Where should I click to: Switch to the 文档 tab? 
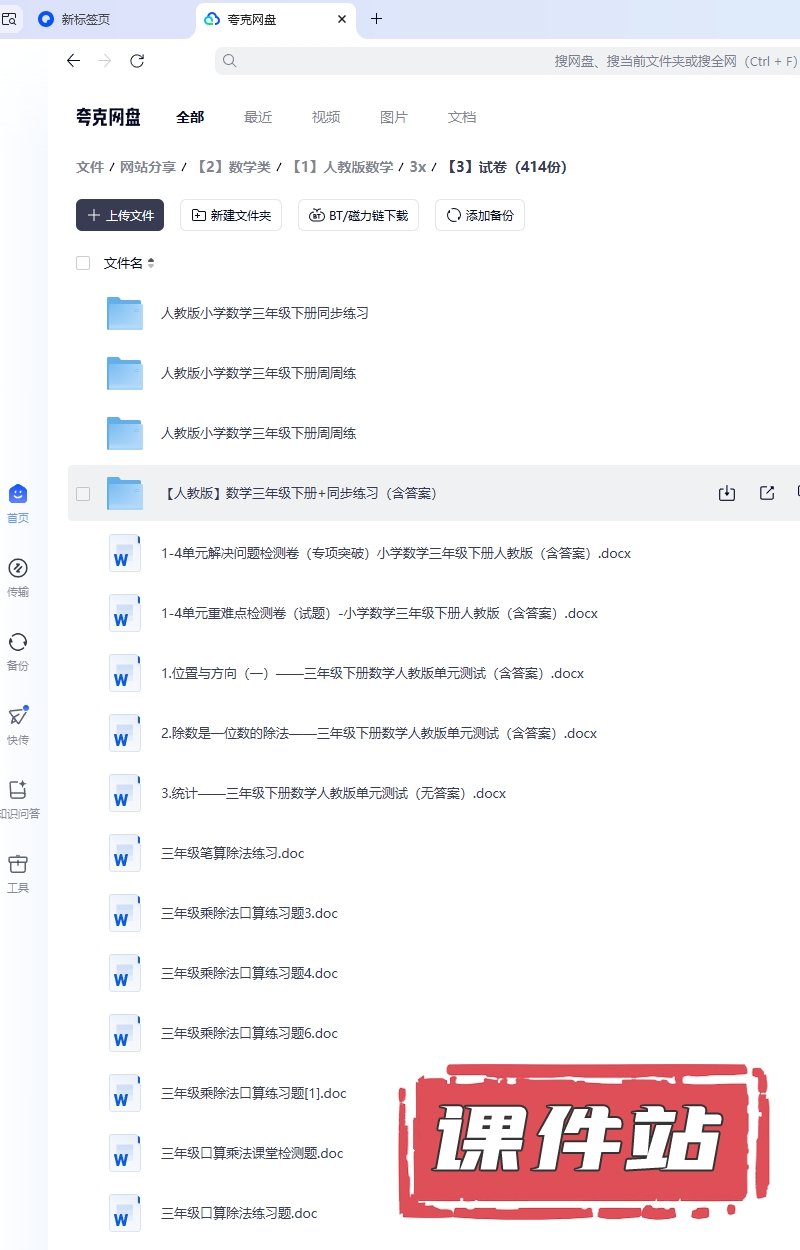(x=462, y=117)
